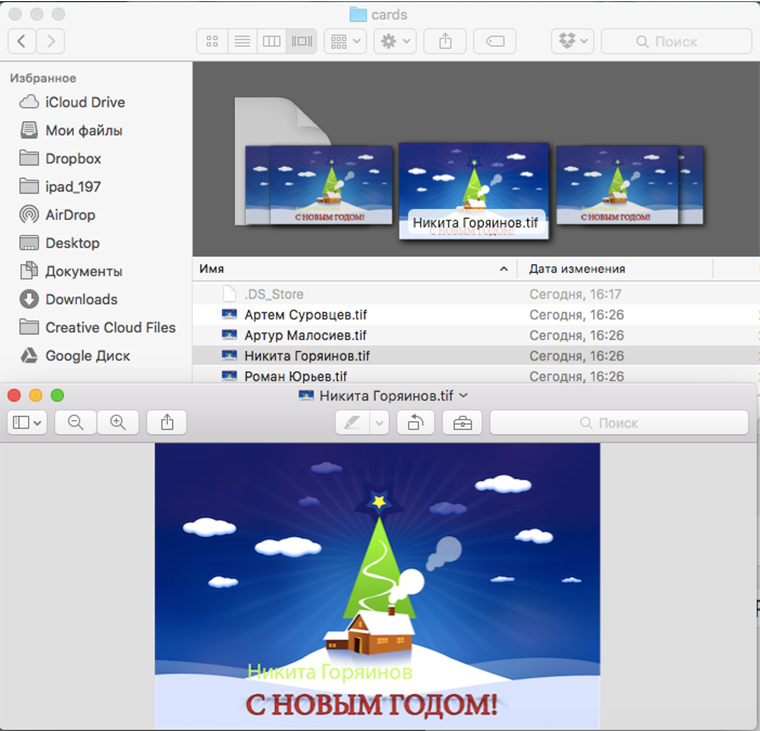Viewport: 760px width, 731px height.
Task: Click the Downloads arrow icon
Action: coord(29,299)
